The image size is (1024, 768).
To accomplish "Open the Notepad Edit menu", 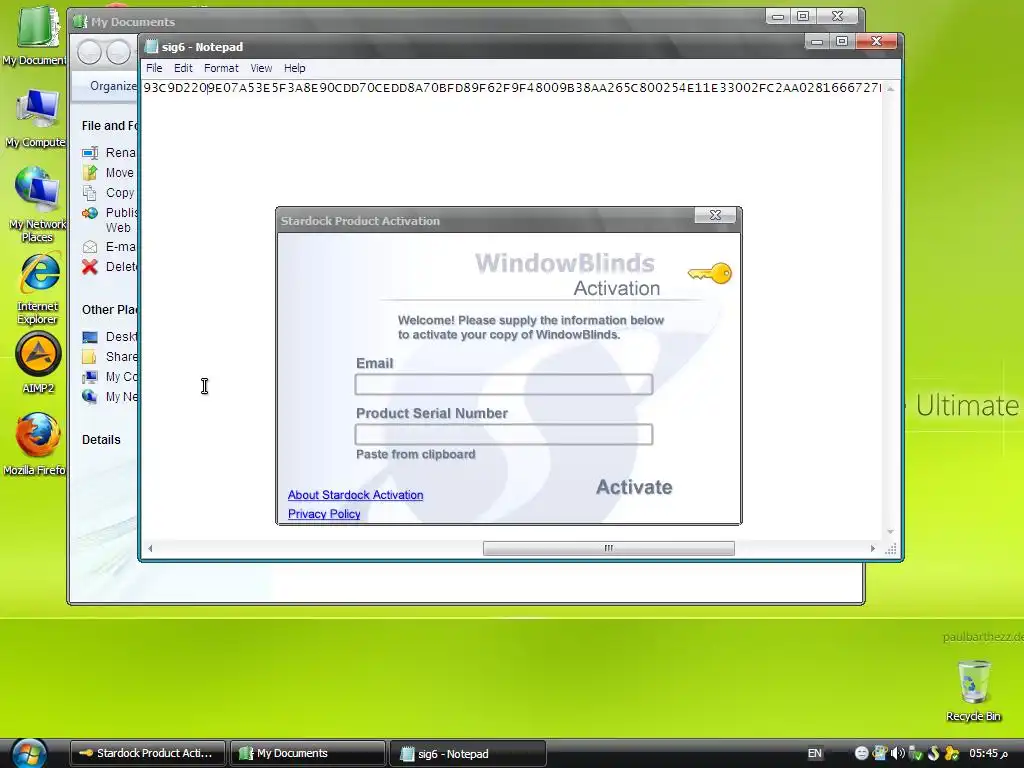I will [183, 68].
